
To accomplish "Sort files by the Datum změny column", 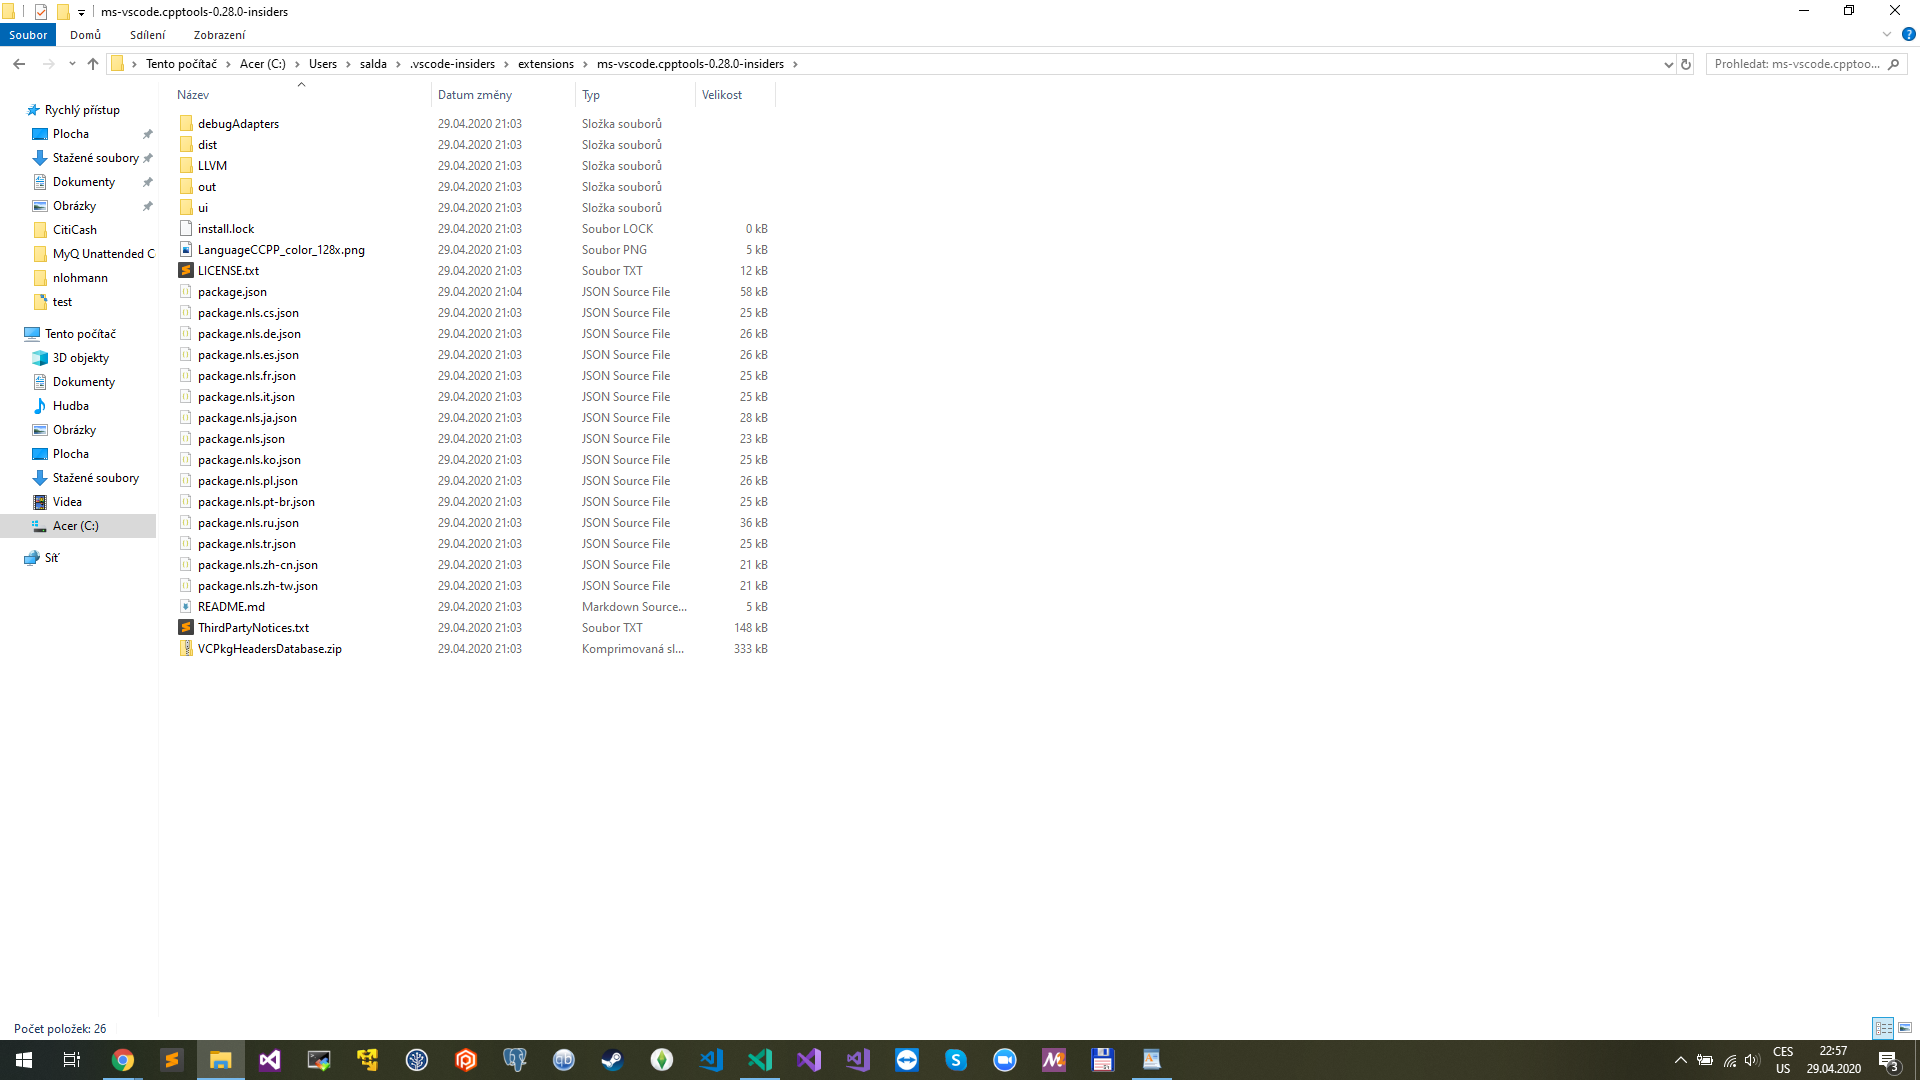I will tap(475, 95).
